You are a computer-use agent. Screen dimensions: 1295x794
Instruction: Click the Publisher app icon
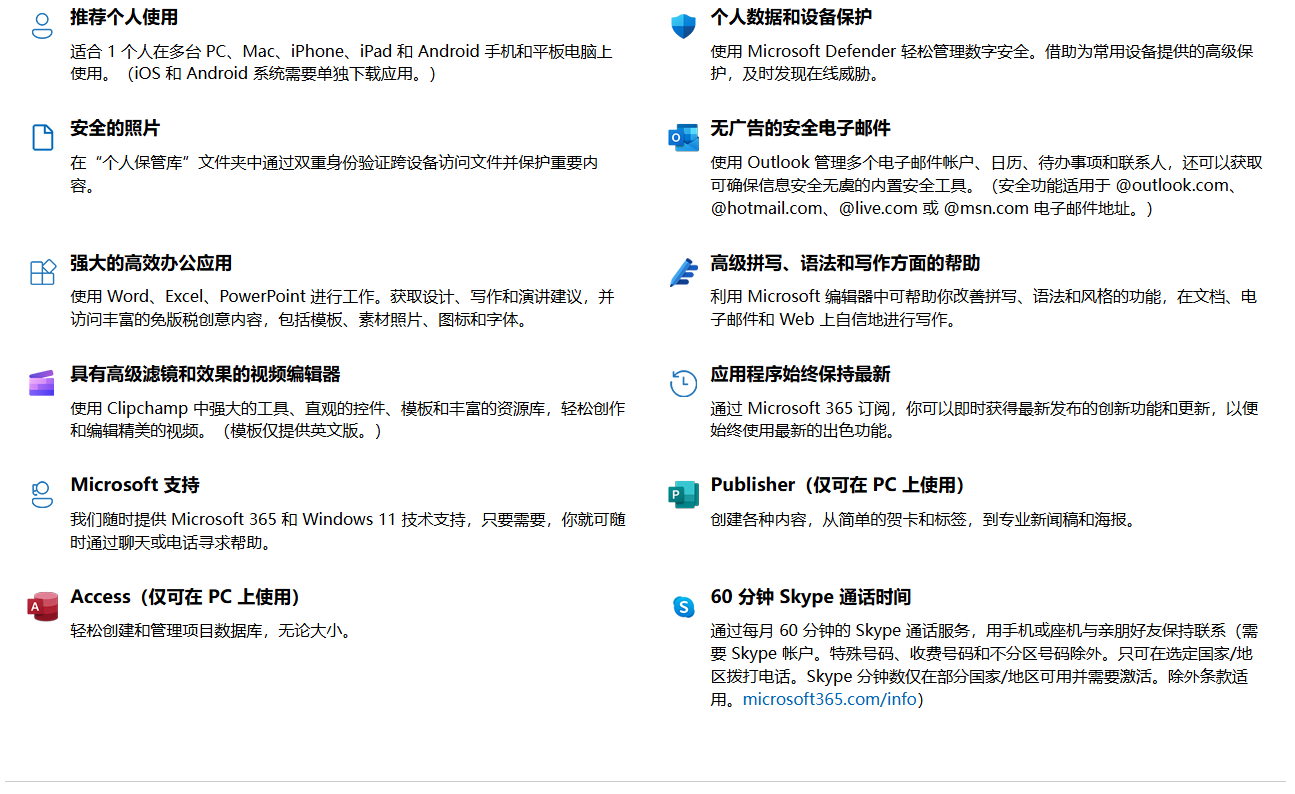[683, 494]
